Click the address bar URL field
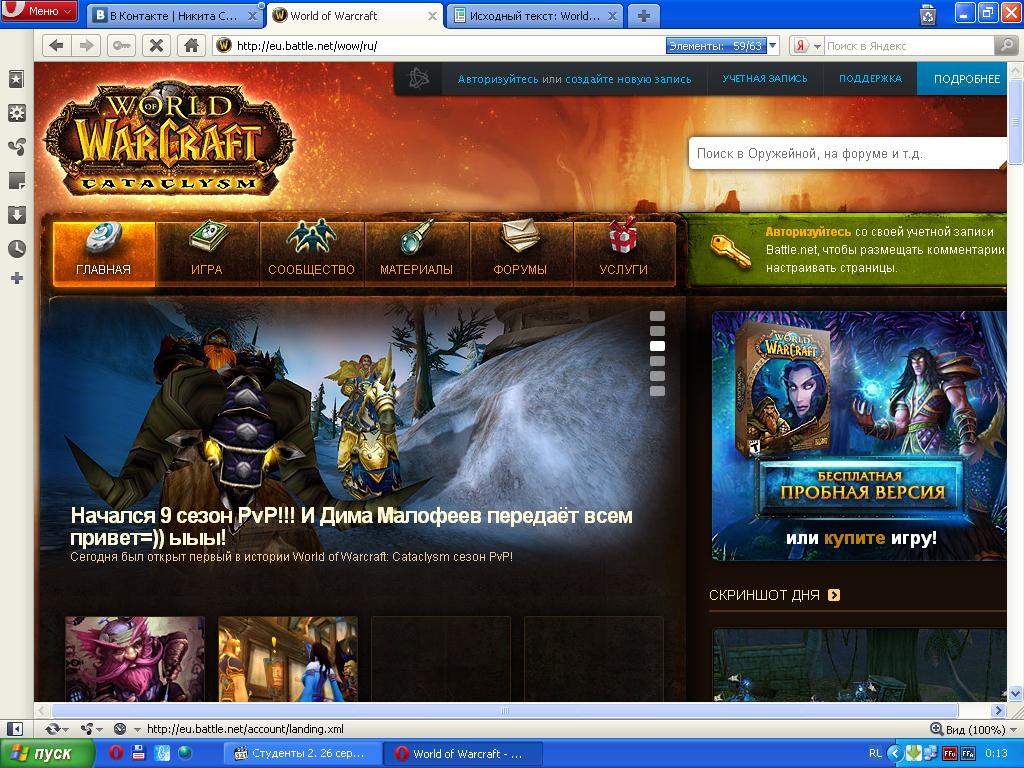 click(449, 46)
